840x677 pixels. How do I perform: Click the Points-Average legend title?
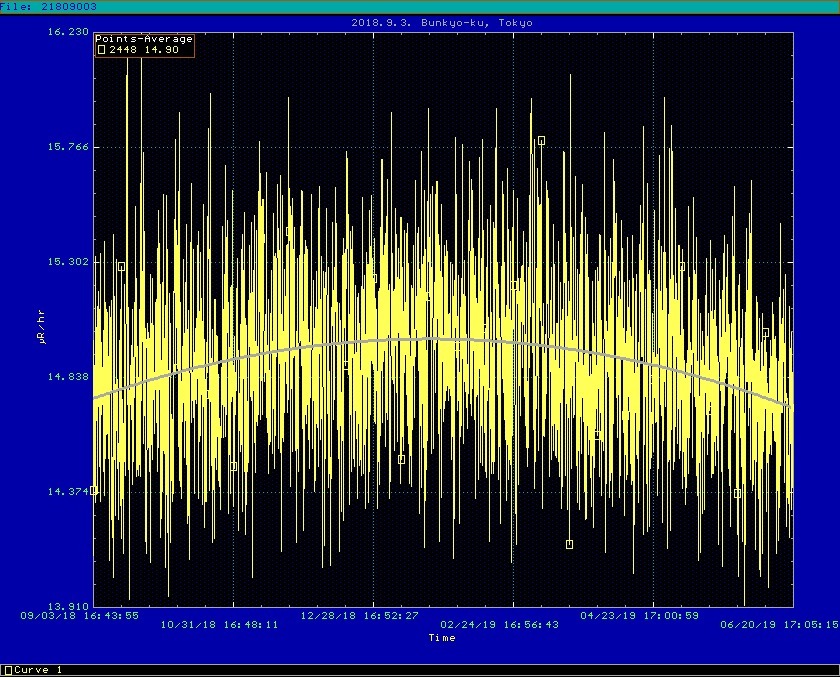pos(144,39)
